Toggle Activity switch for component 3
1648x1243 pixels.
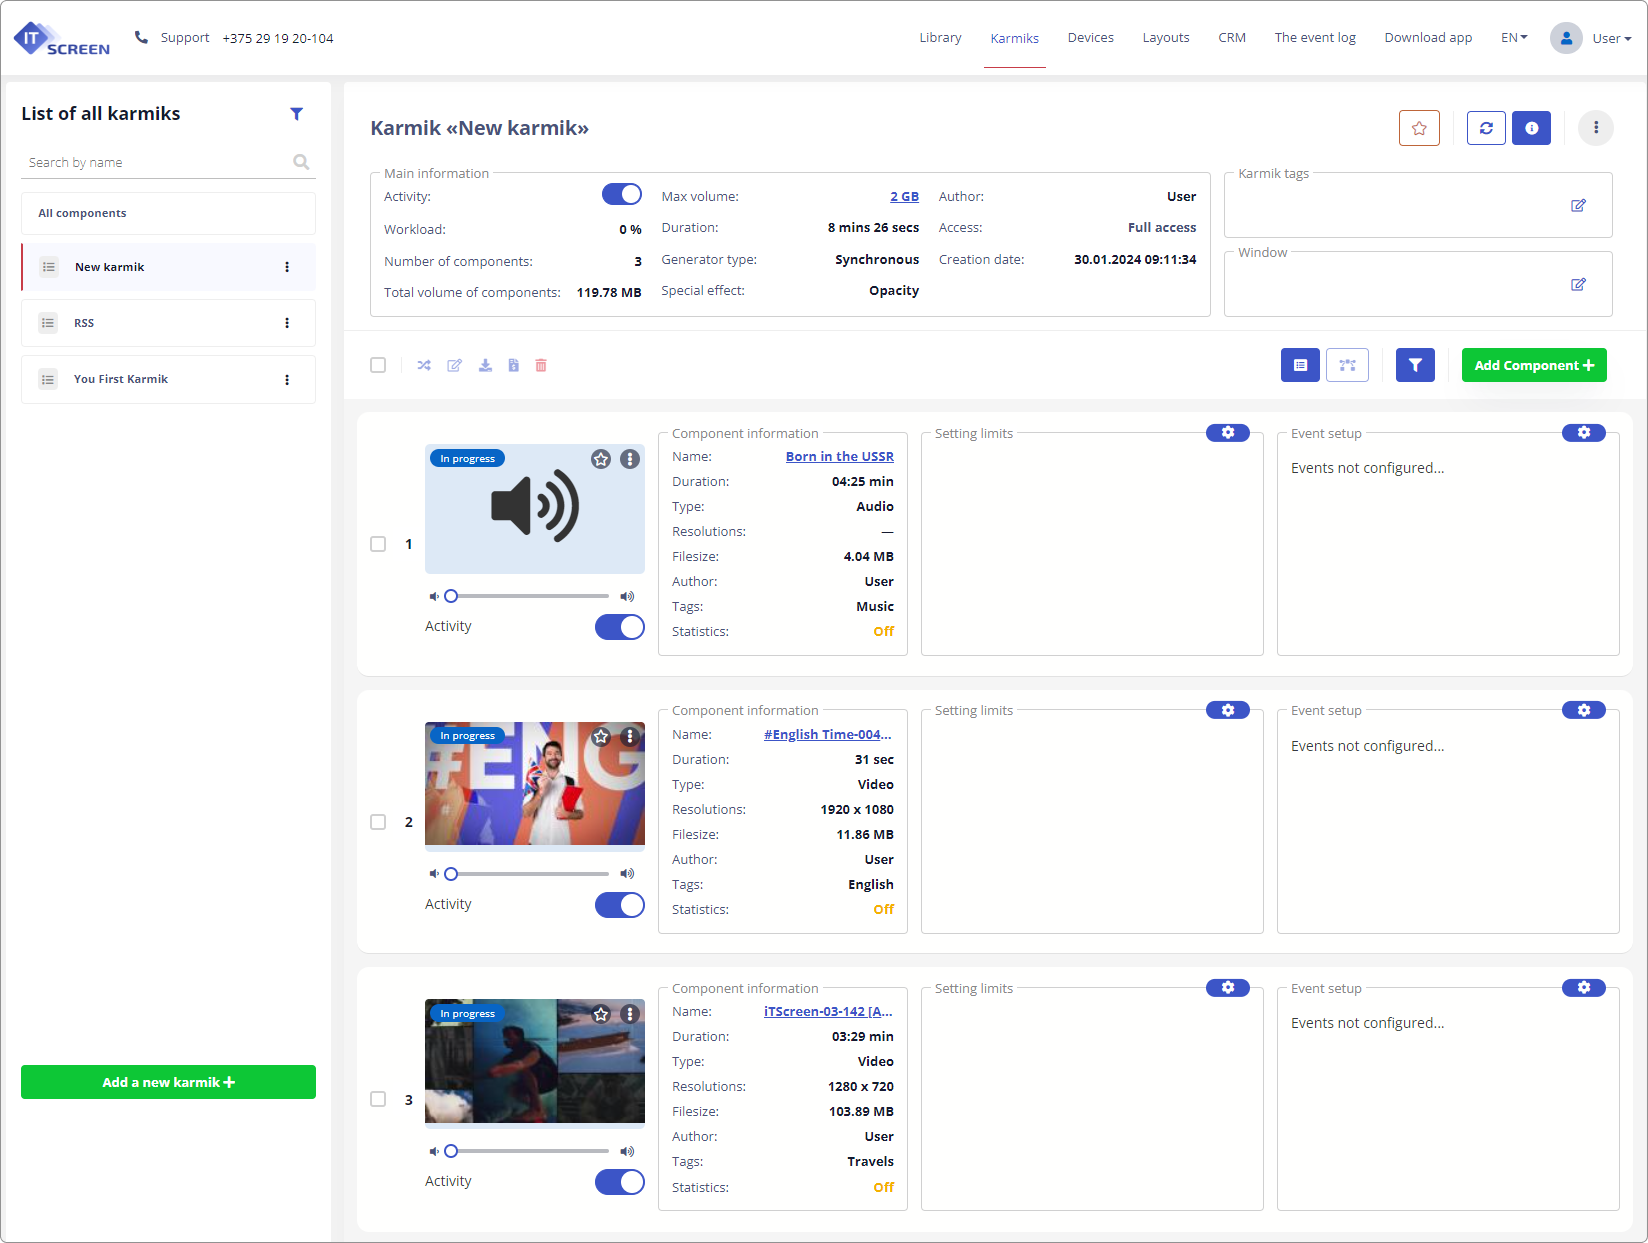[x=620, y=1182]
